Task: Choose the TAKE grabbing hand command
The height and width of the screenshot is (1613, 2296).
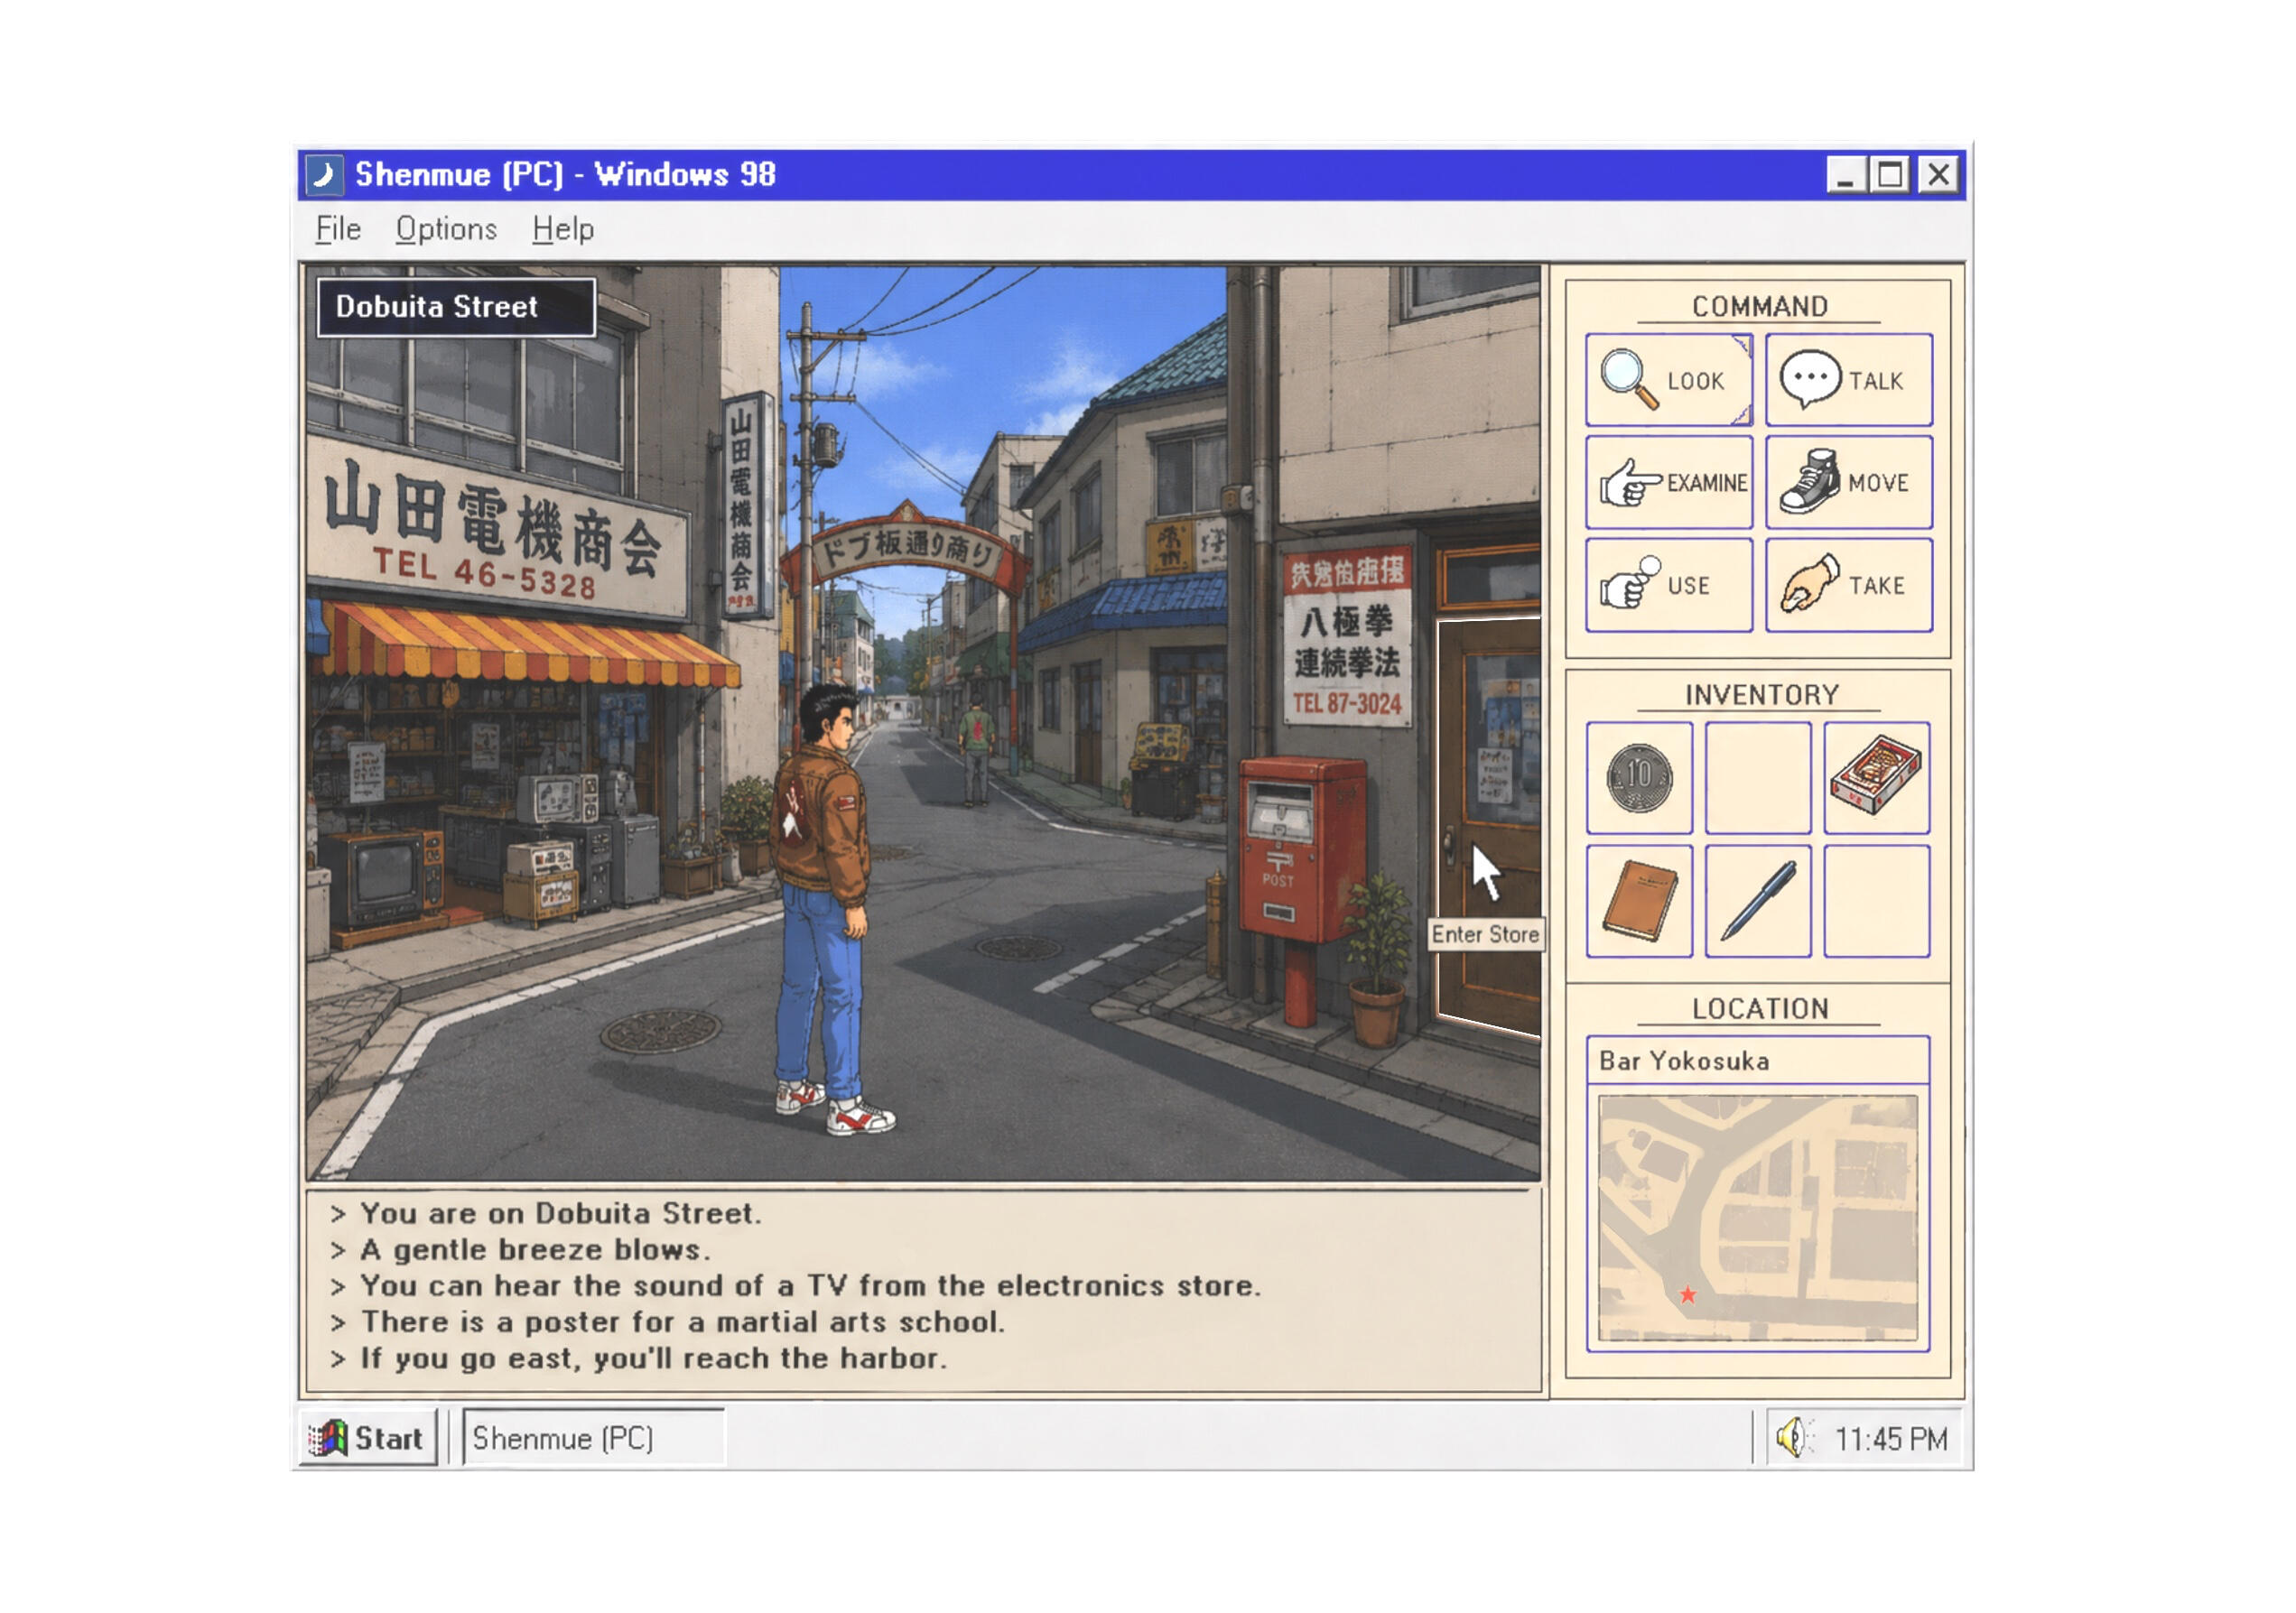Action: click(1848, 585)
